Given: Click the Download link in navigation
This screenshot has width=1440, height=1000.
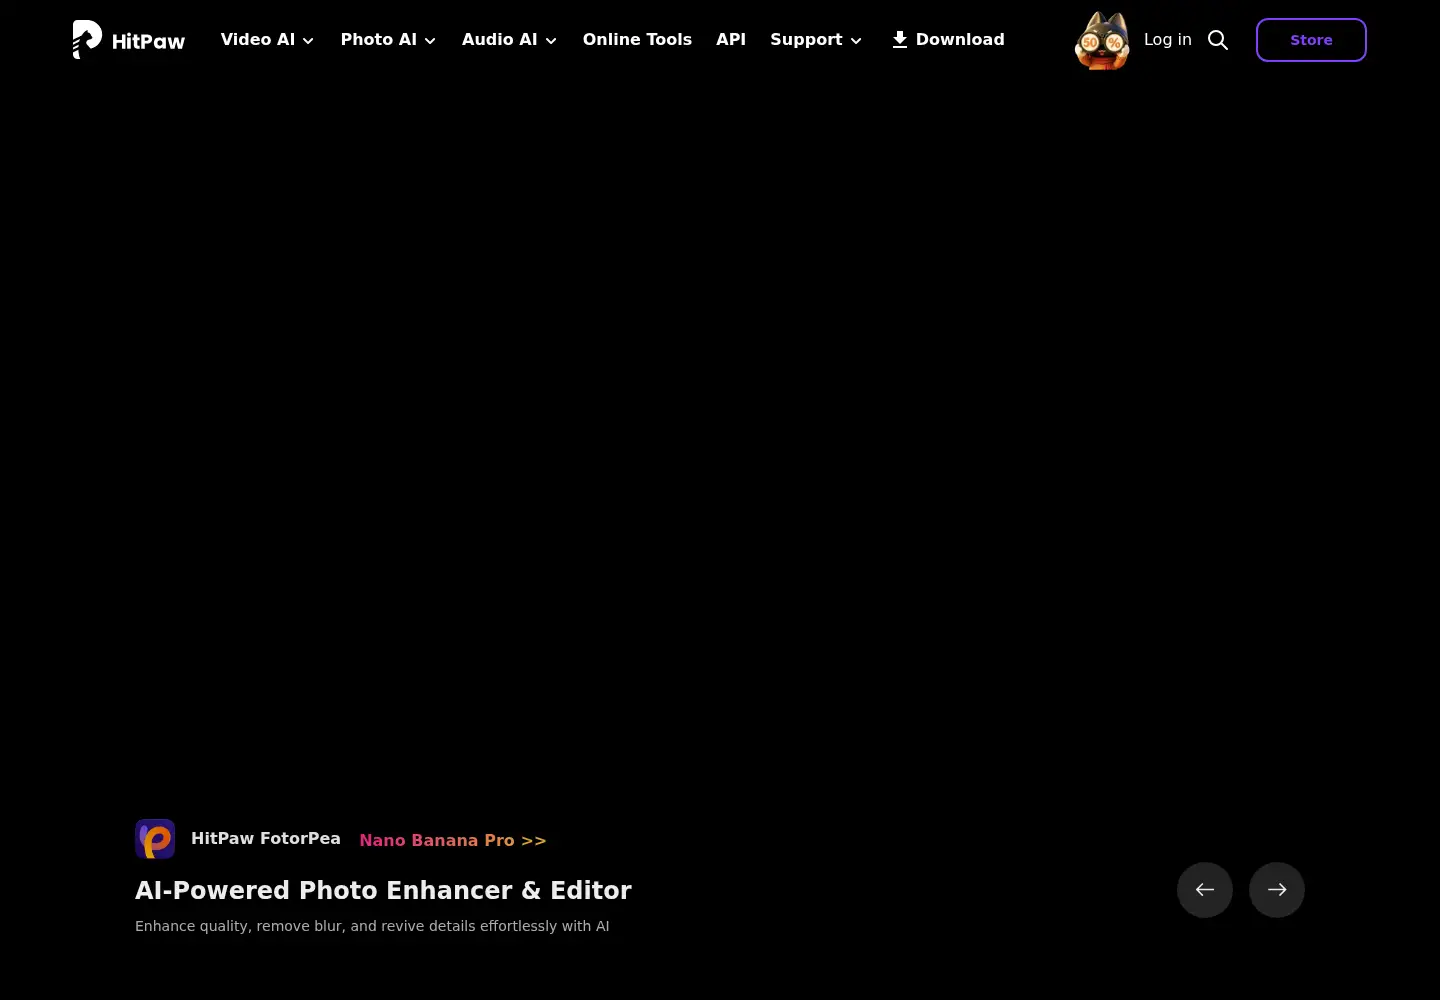Looking at the screenshot, I should pos(948,40).
